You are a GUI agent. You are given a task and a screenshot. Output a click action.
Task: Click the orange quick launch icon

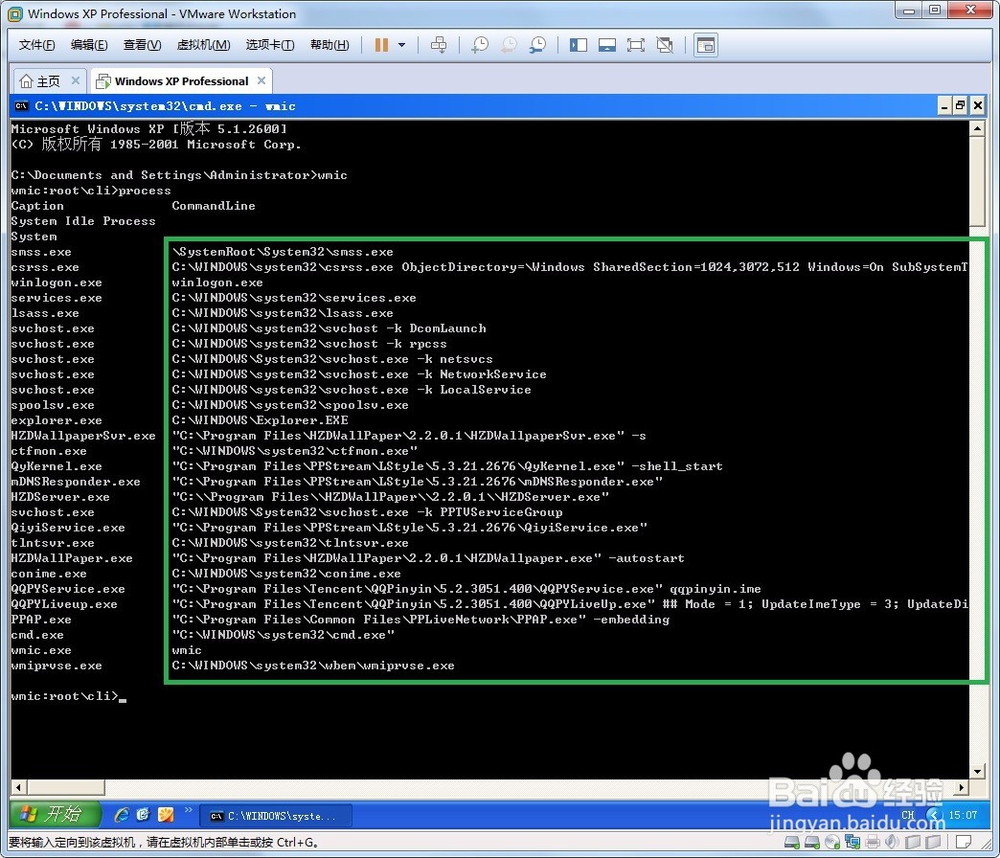(166, 815)
